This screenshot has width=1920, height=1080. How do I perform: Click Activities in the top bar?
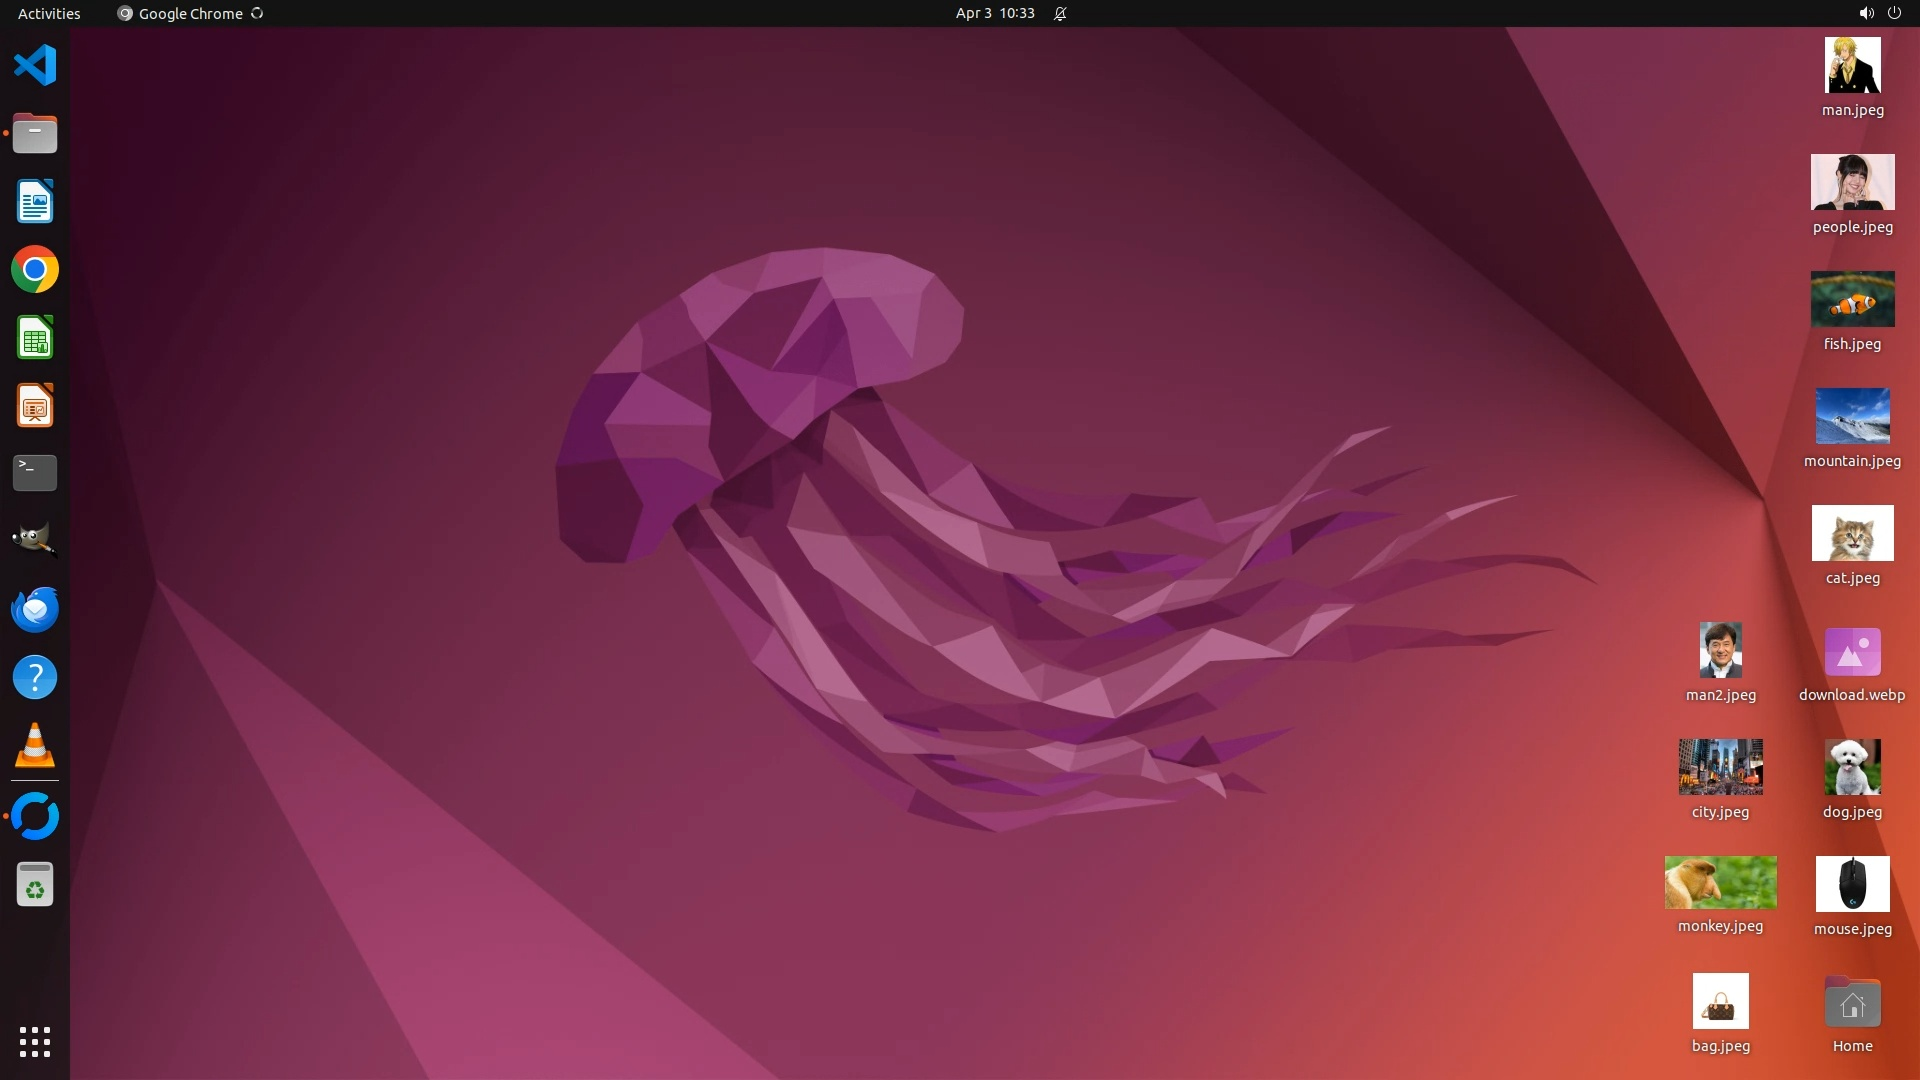click(x=49, y=13)
